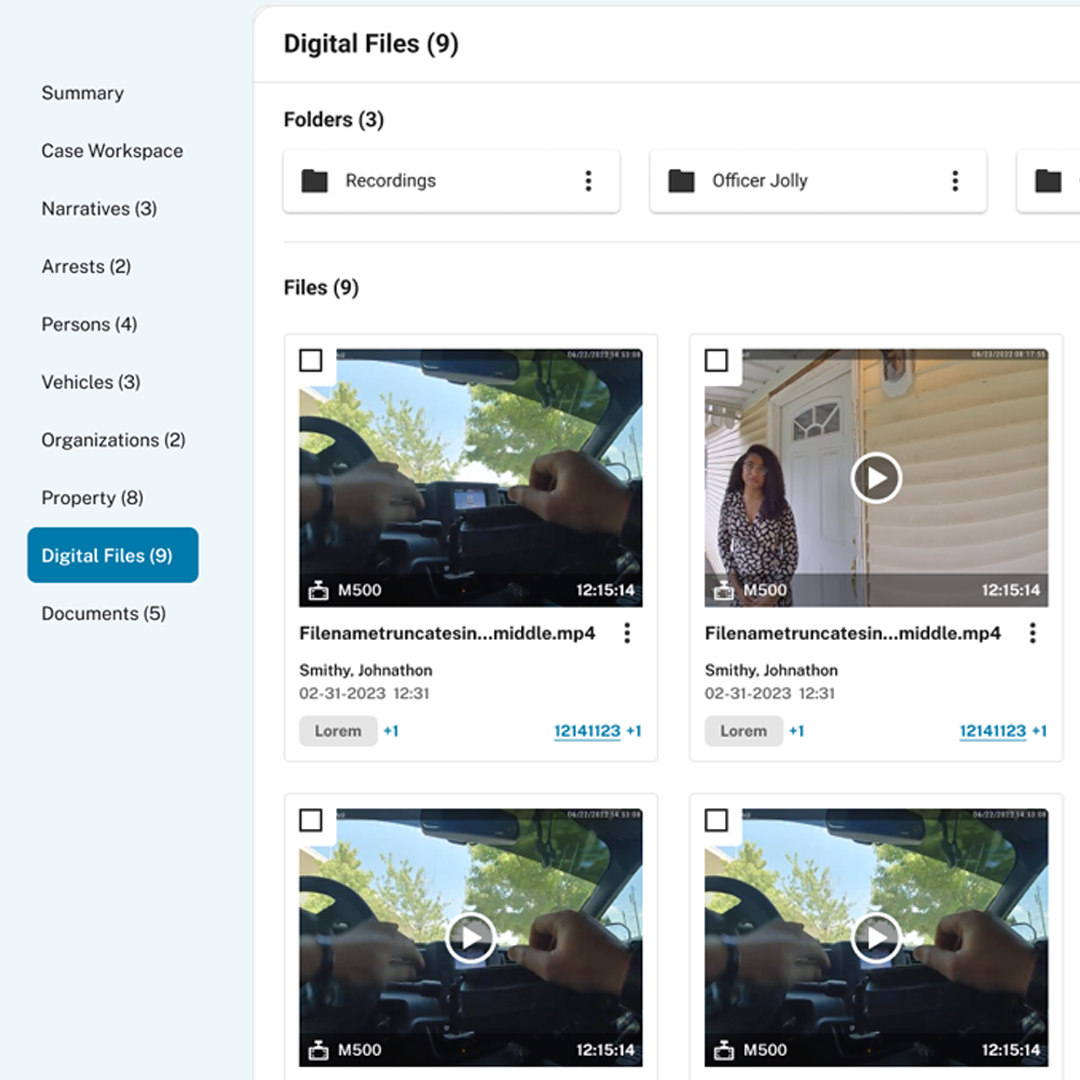Click the Officer Jolly folder icon
Screen dimensions: 1080x1080
(x=681, y=181)
